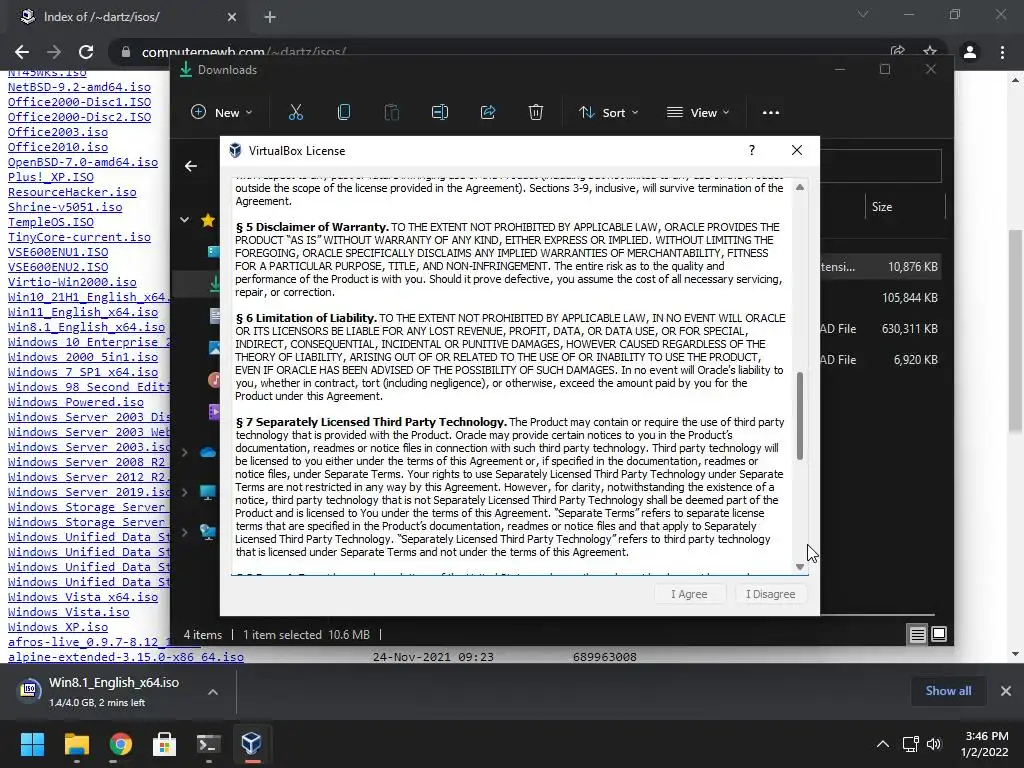The image size is (1024, 768).
Task: Open the New dropdown in Downloads toolbar
Action: 221,112
